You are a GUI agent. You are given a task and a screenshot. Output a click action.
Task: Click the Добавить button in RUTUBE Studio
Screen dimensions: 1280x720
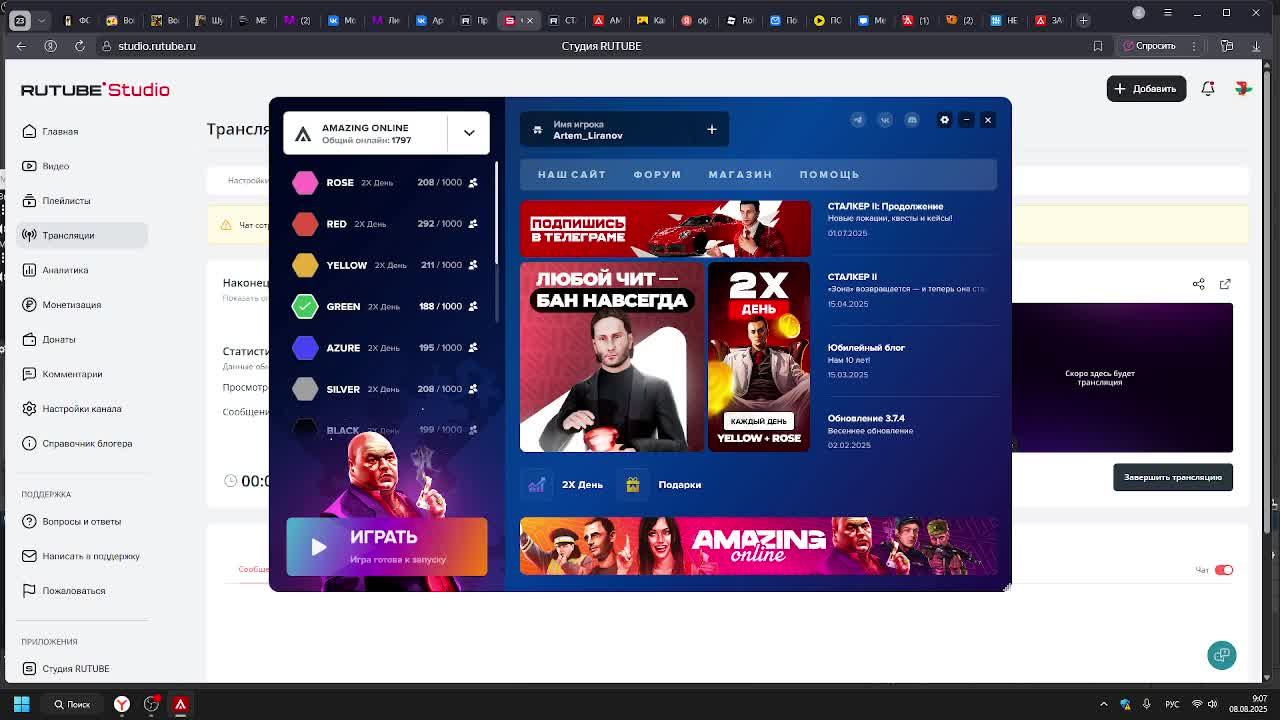coord(1145,89)
